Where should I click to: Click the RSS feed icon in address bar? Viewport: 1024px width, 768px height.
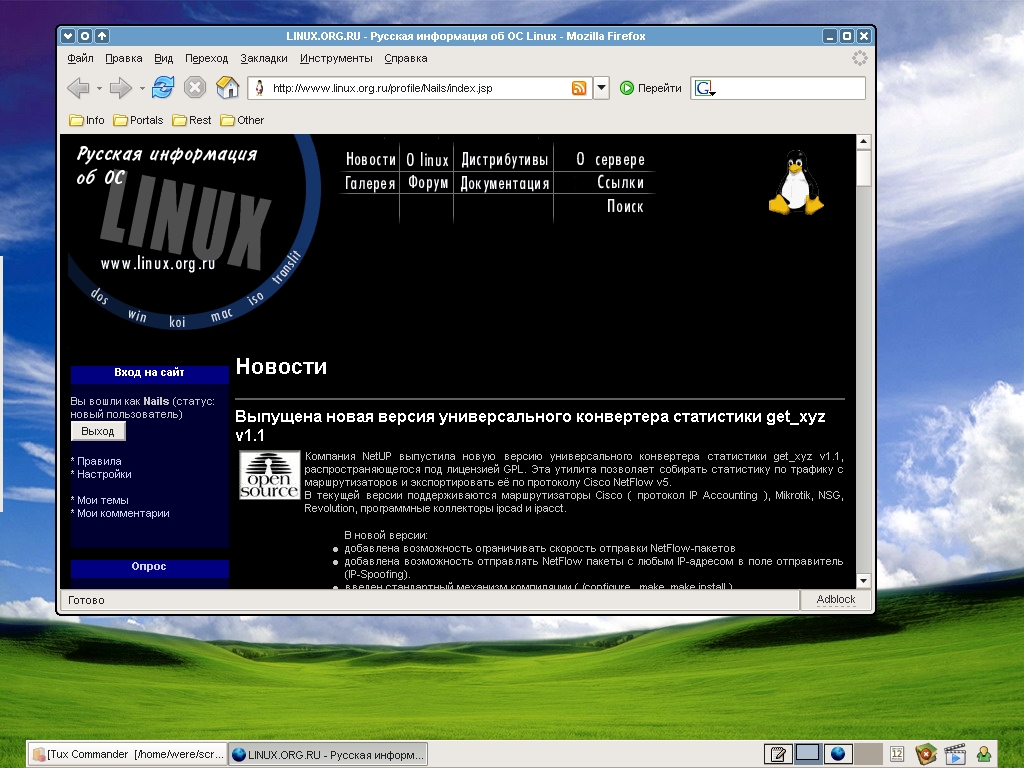click(x=579, y=88)
